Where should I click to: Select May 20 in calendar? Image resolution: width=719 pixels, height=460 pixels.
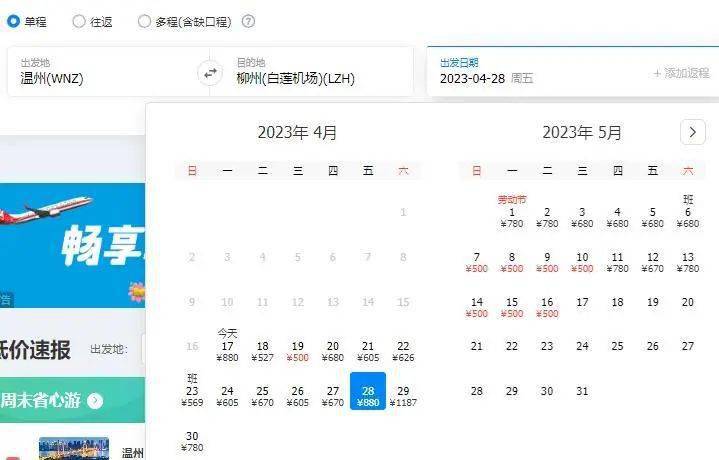point(688,302)
